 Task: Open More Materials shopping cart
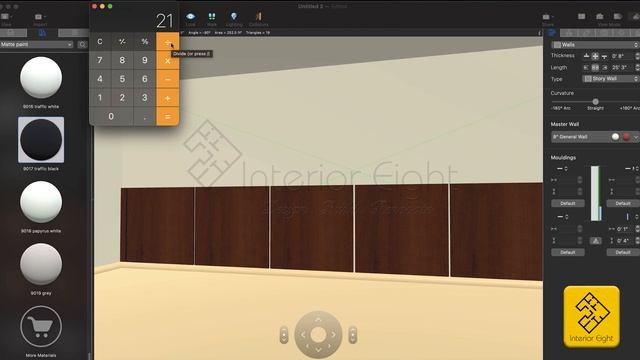(x=41, y=327)
